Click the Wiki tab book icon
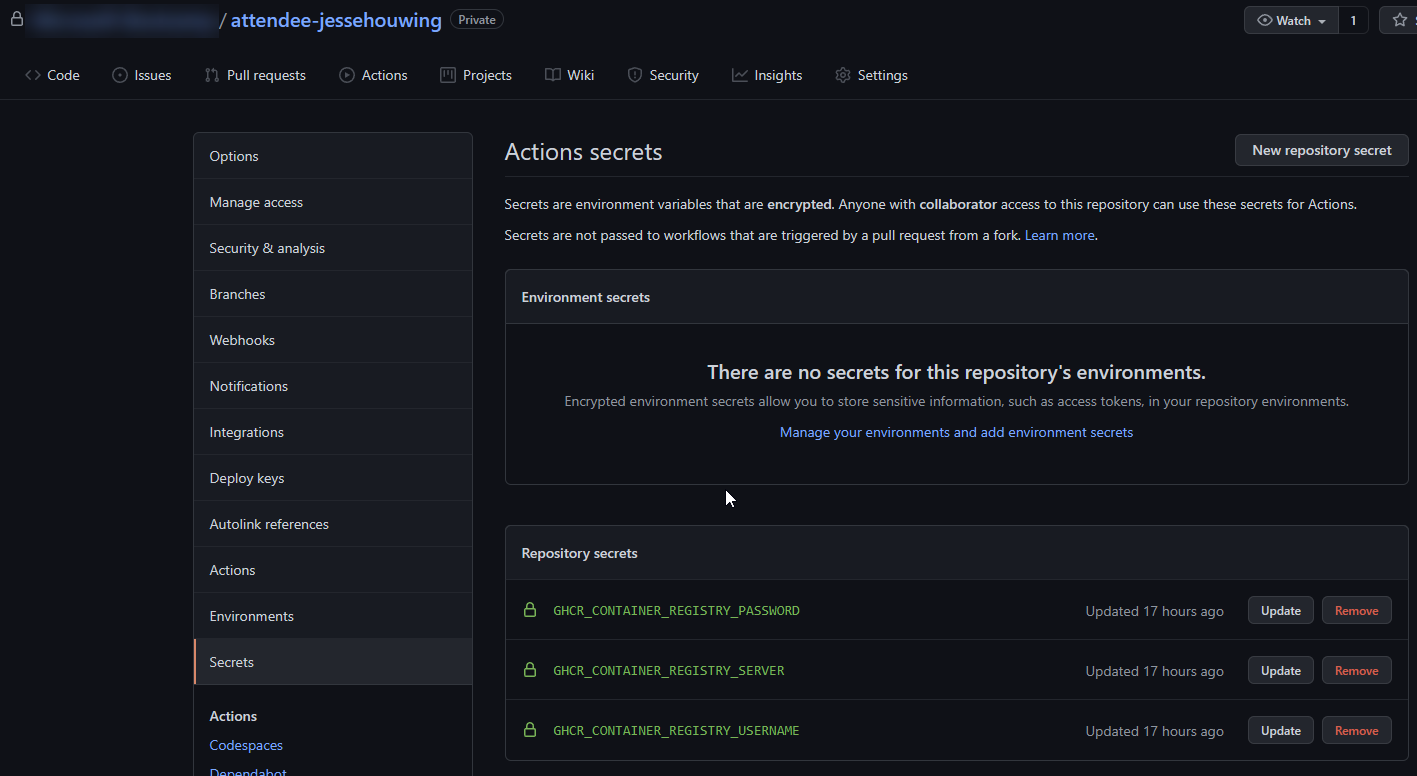Screen dimensions: 1417x776 [553, 75]
